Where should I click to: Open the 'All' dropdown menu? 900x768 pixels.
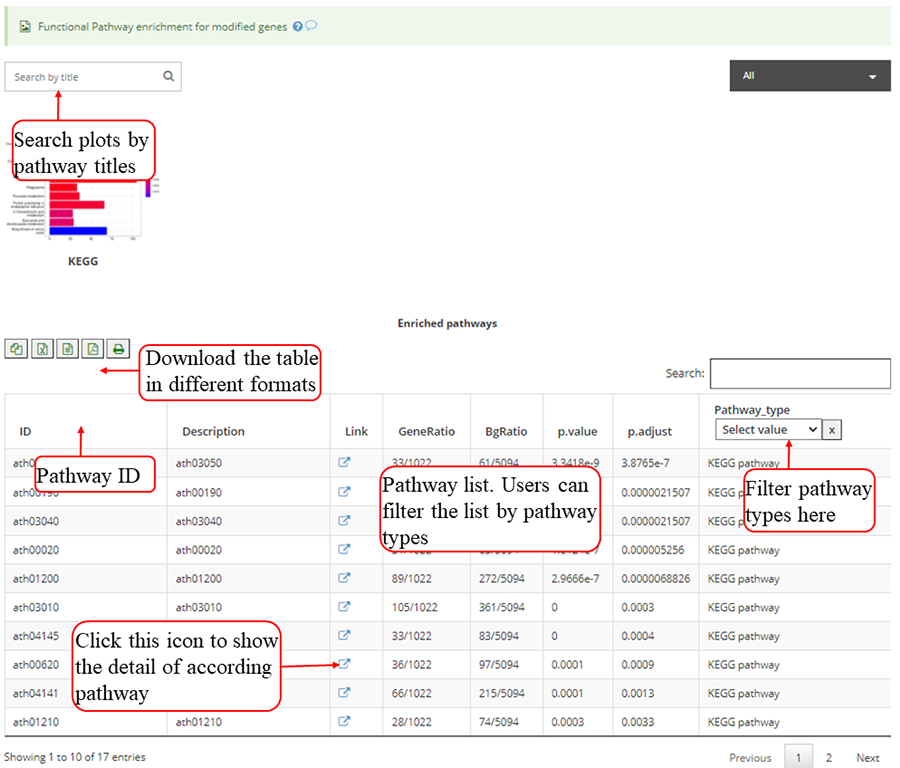[x=810, y=76]
